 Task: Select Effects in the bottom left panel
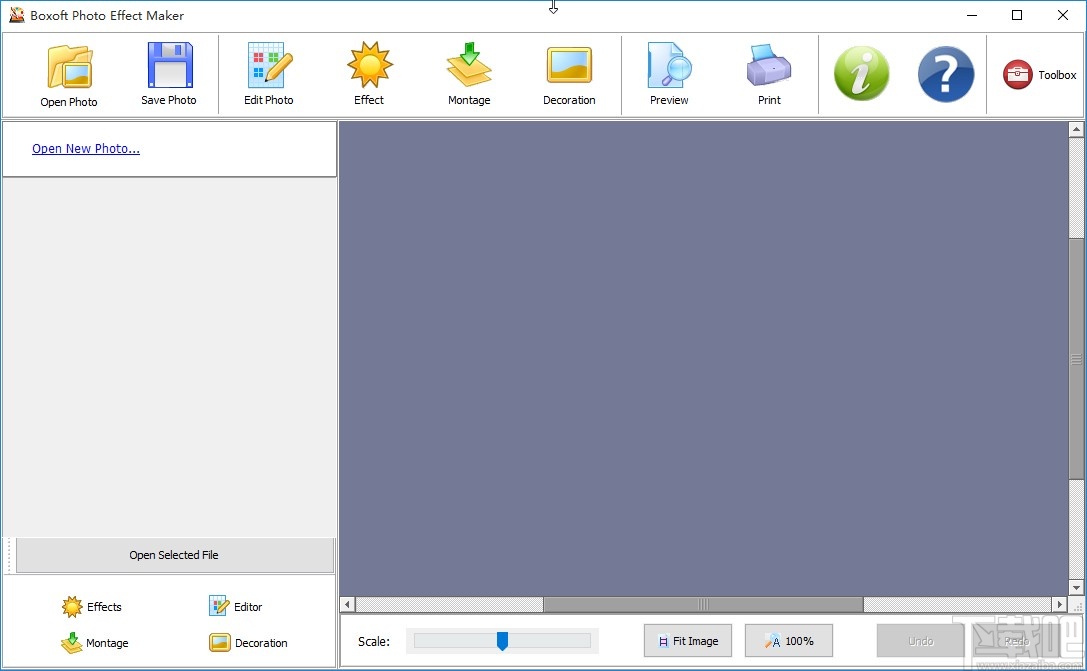point(92,606)
